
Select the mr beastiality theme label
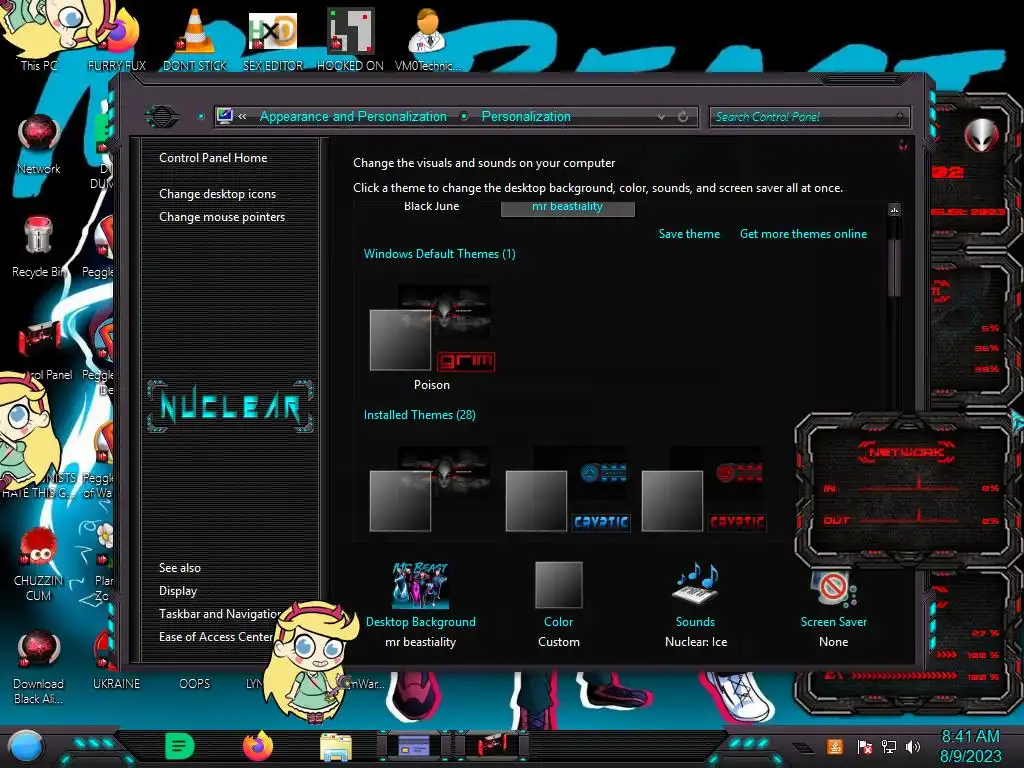[567, 207]
